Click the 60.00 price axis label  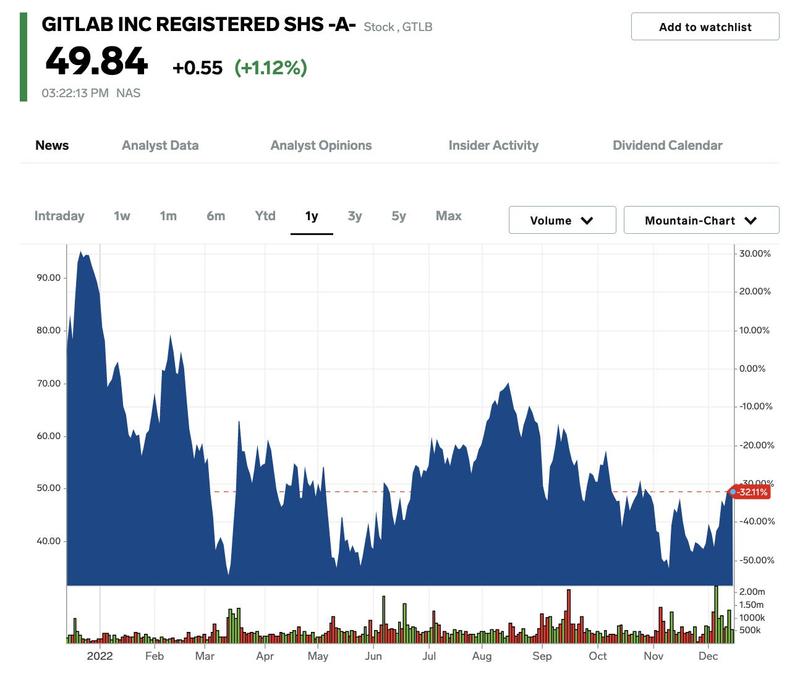[48, 436]
